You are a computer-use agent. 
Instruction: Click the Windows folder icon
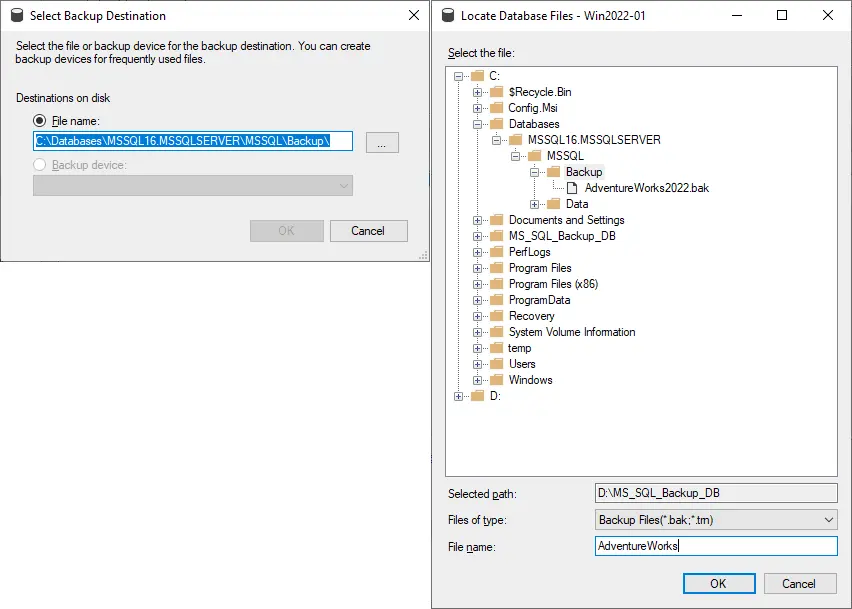click(x=497, y=380)
